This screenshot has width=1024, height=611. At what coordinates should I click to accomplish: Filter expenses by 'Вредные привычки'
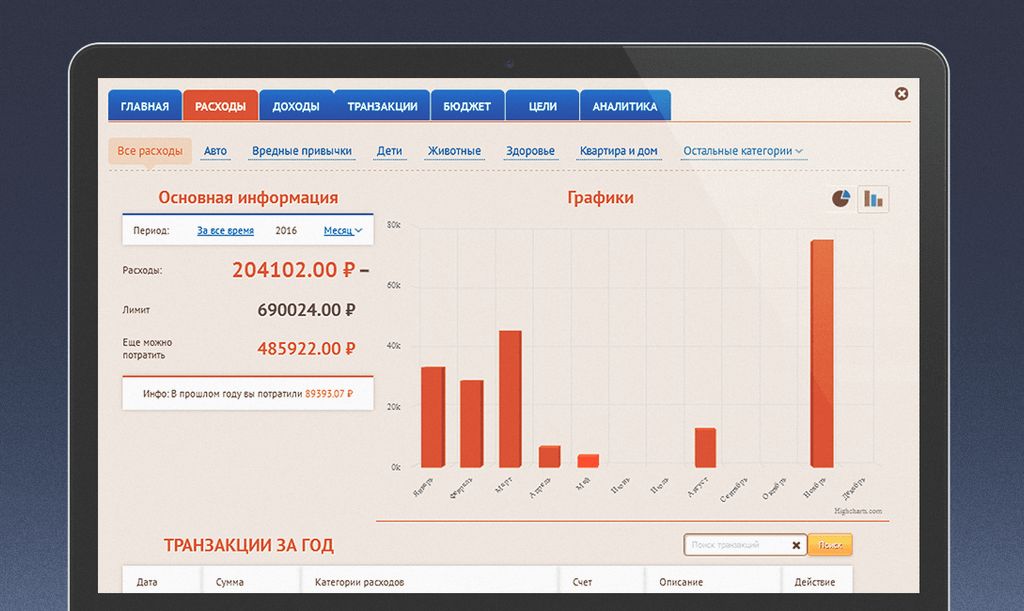tap(302, 151)
